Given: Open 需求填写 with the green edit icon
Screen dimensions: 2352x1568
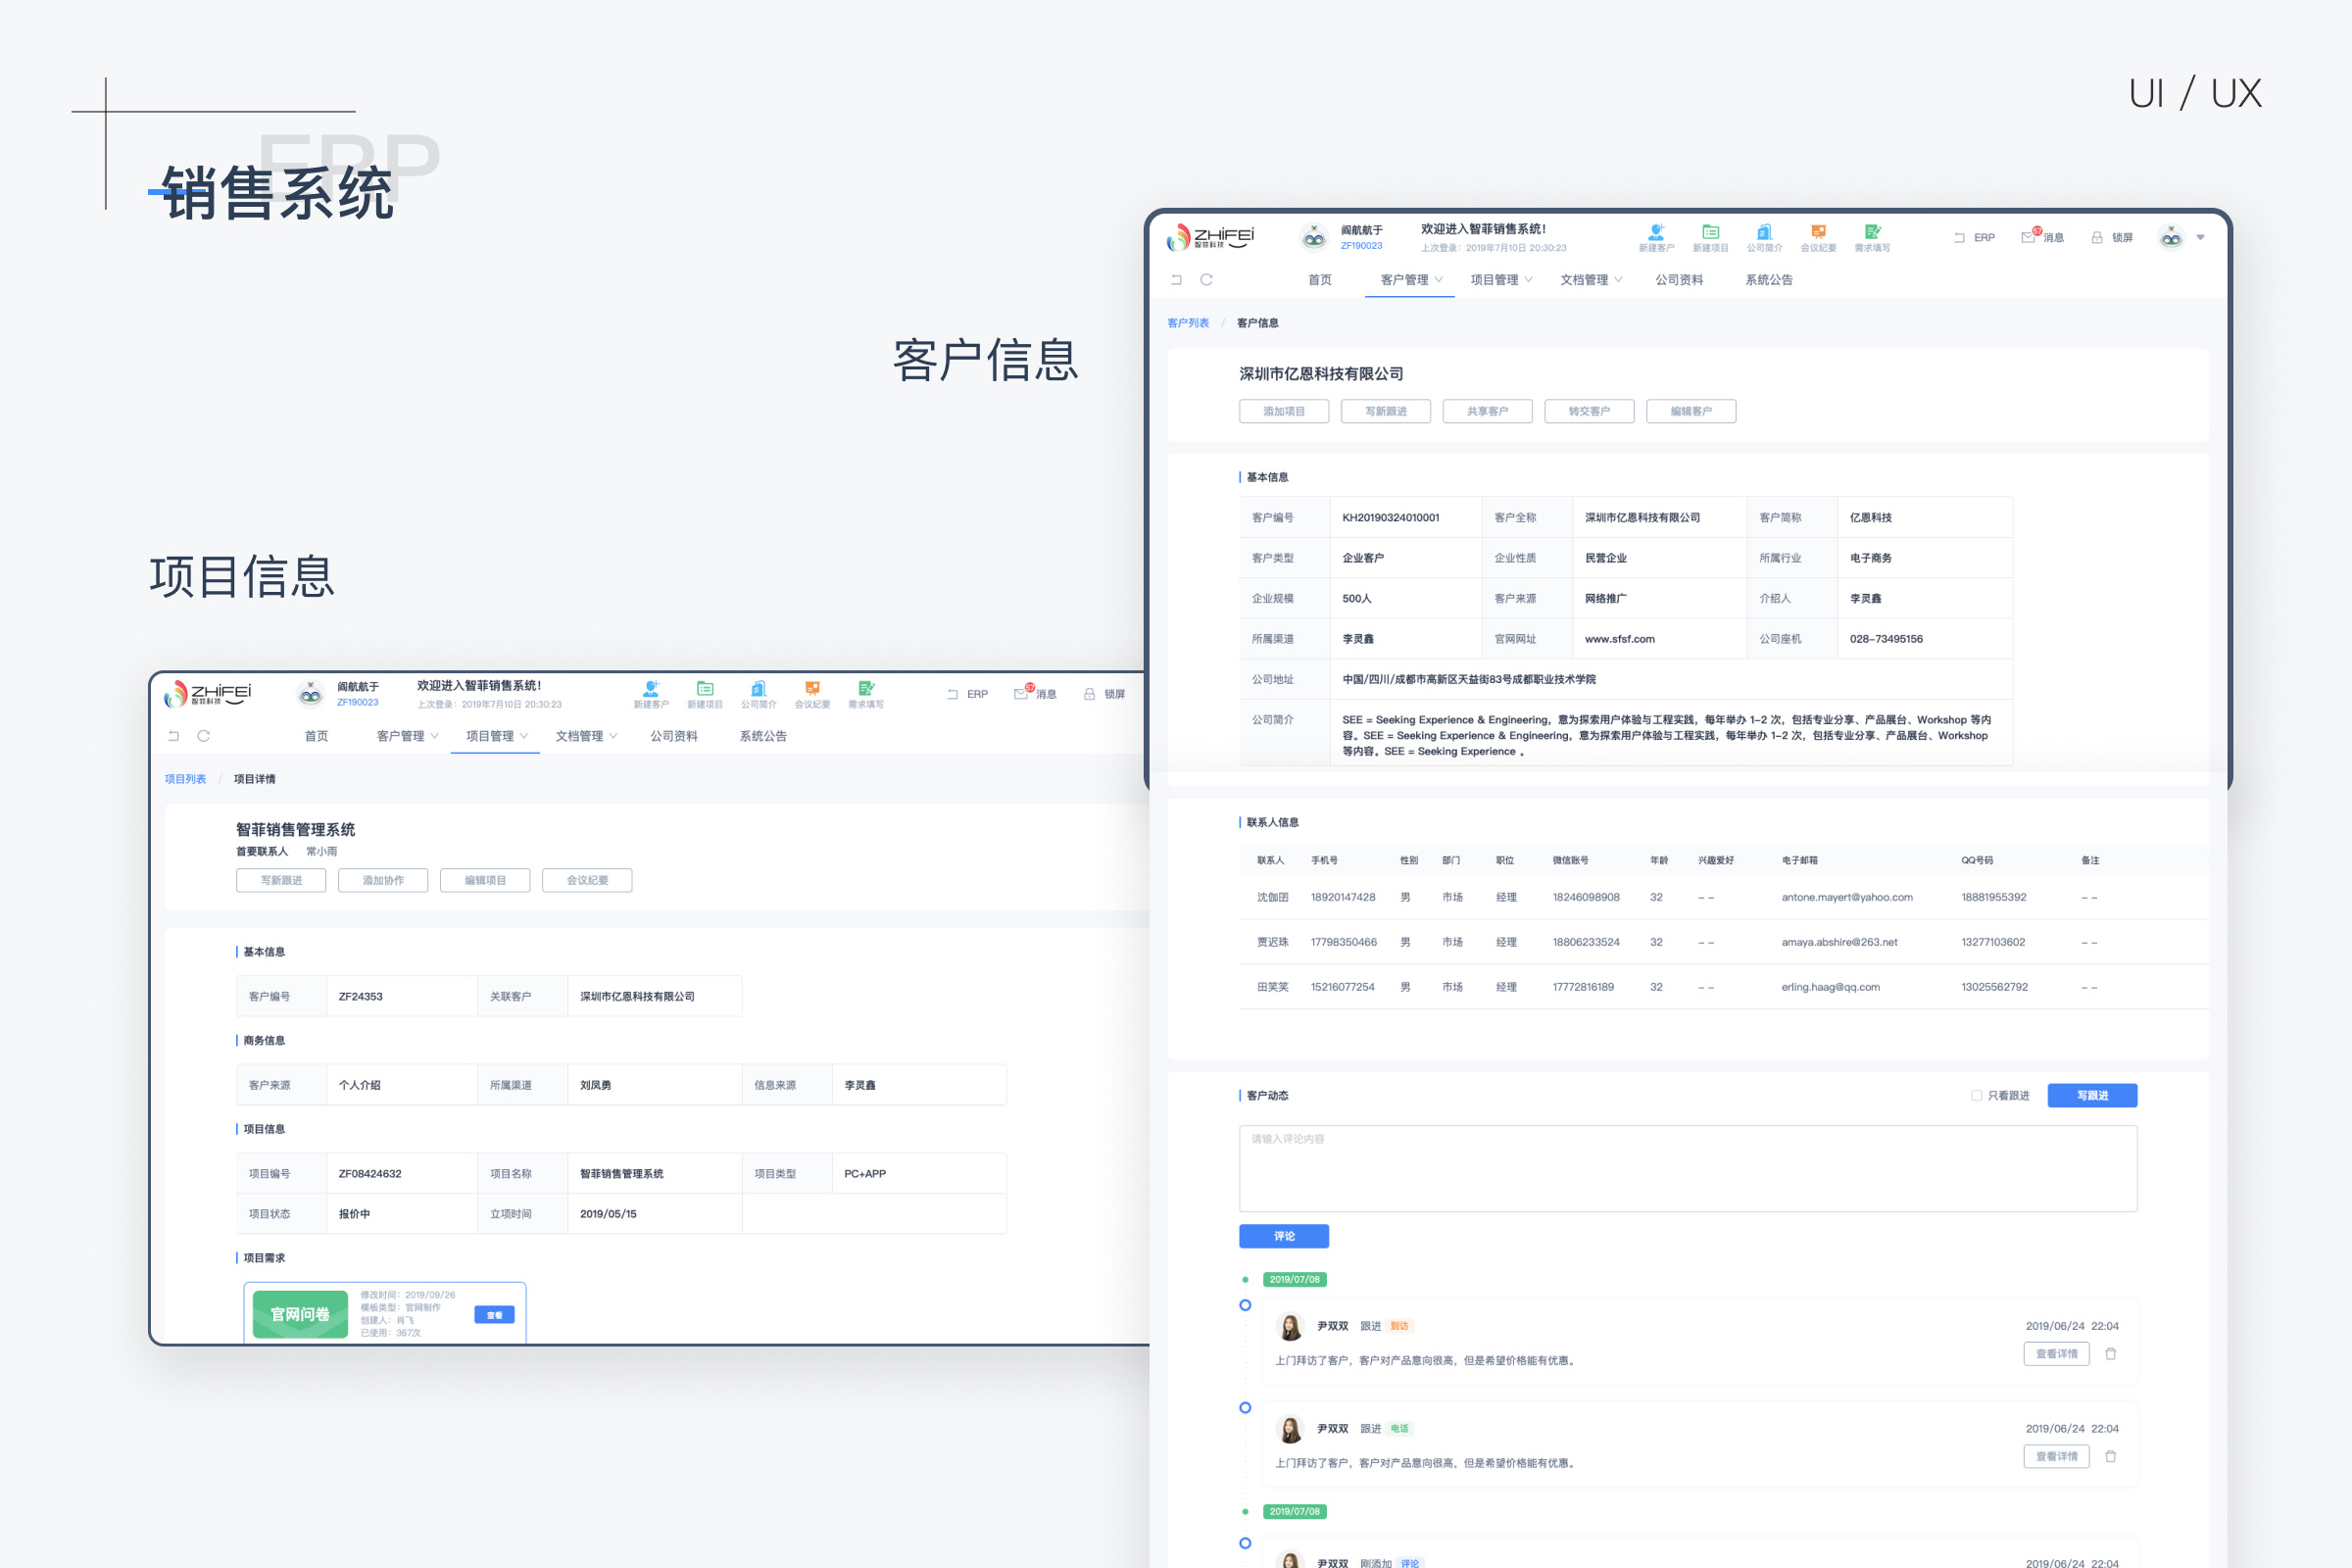Looking at the screenshot, I should 1872,232.
